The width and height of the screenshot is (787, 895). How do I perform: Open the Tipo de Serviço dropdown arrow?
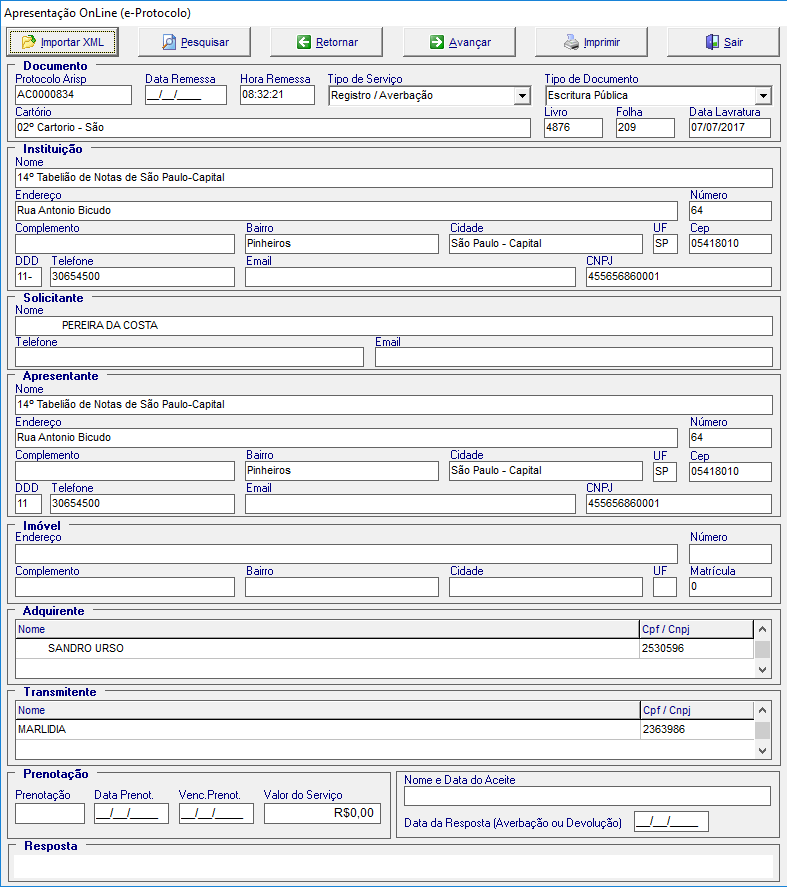coord(522,96)
